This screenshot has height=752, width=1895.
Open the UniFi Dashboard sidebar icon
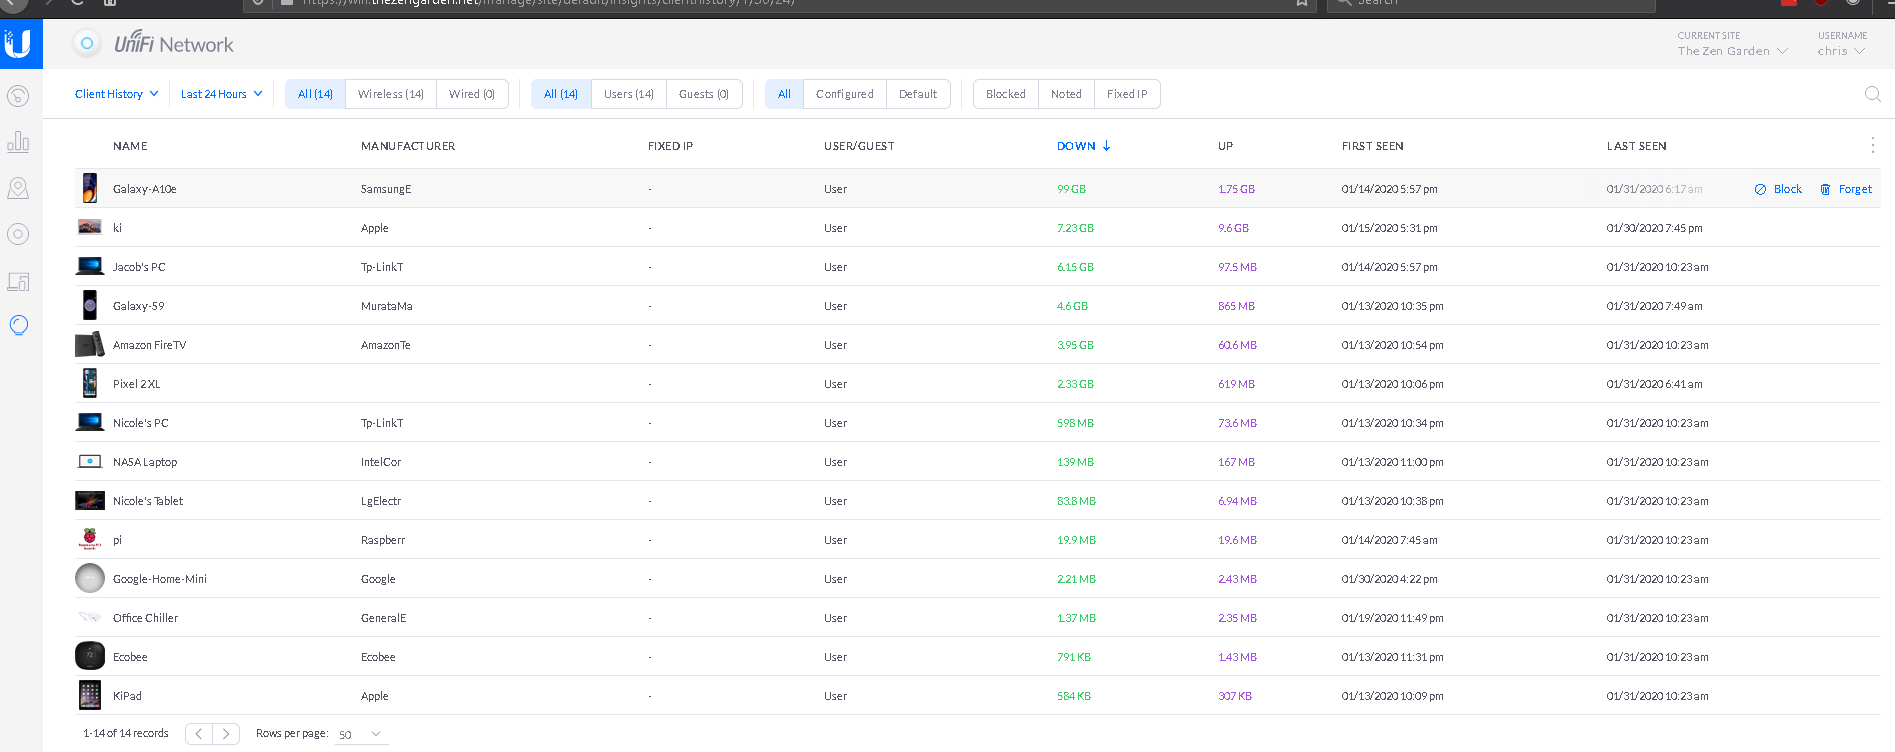(18, 96)
